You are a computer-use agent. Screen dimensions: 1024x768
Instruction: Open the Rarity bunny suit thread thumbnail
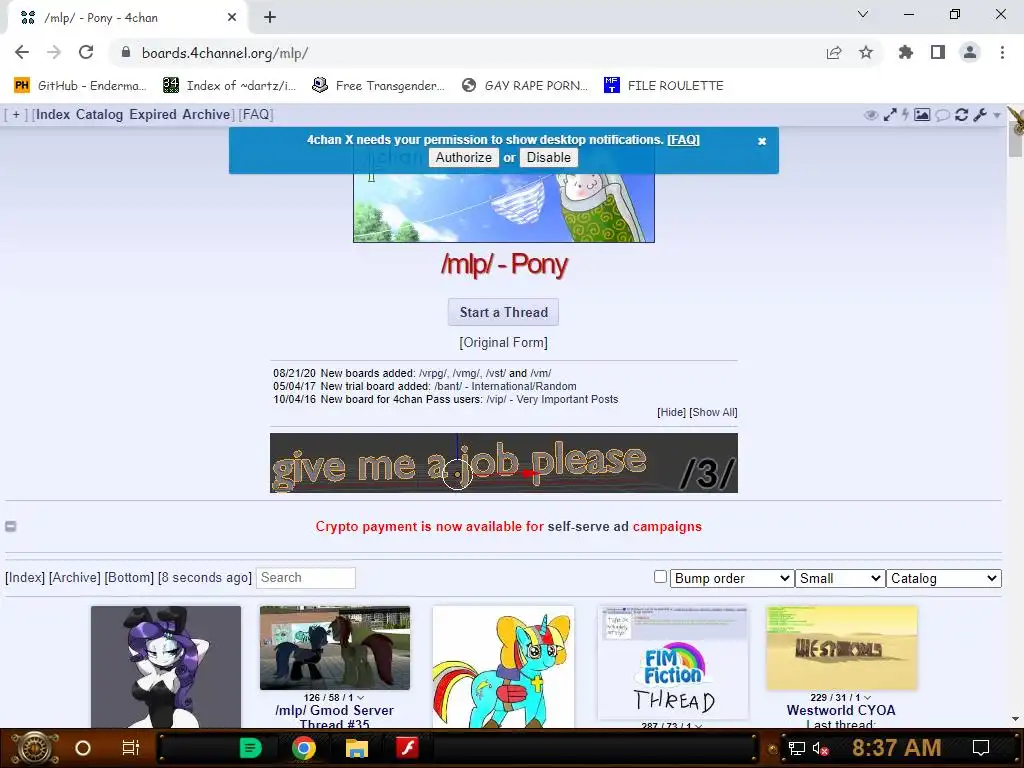coord(166,667)
